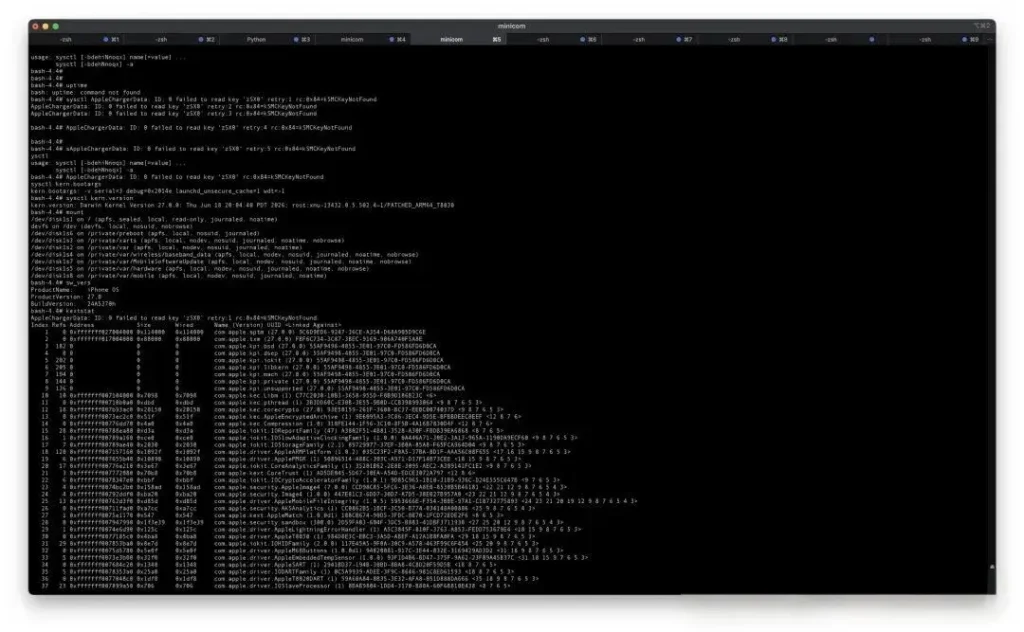
Task: Open the Python tab labeled ⌘3
Action: click(x=267, y=40)
